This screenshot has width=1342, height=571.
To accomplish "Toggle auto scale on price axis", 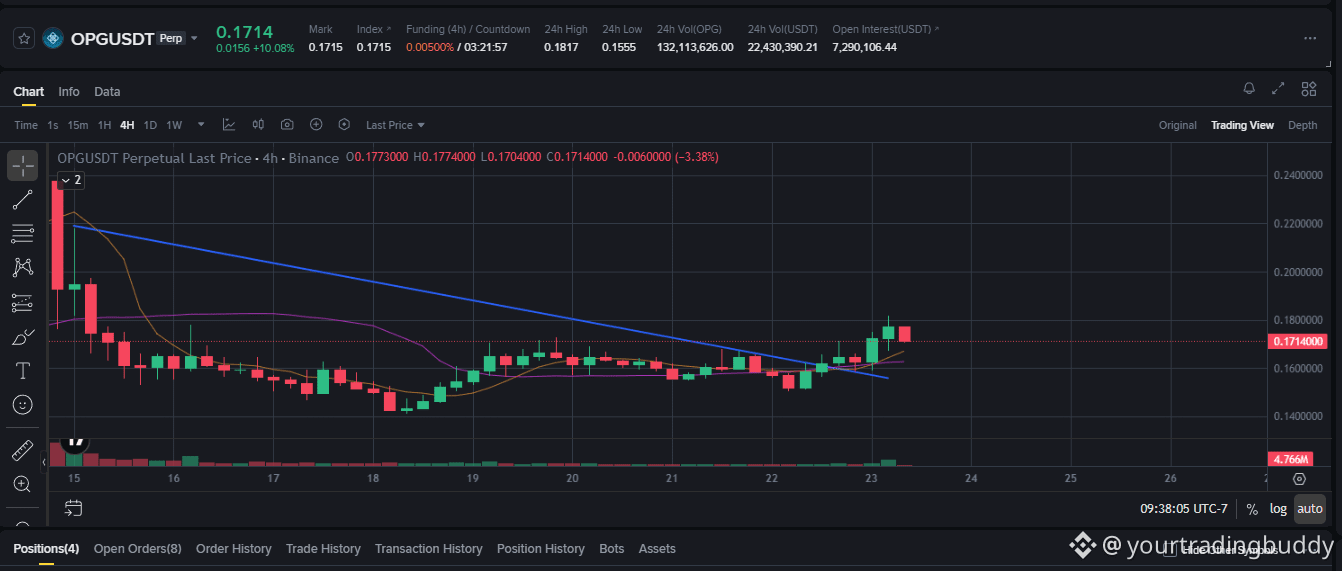I will click(x=1309, y=509).
